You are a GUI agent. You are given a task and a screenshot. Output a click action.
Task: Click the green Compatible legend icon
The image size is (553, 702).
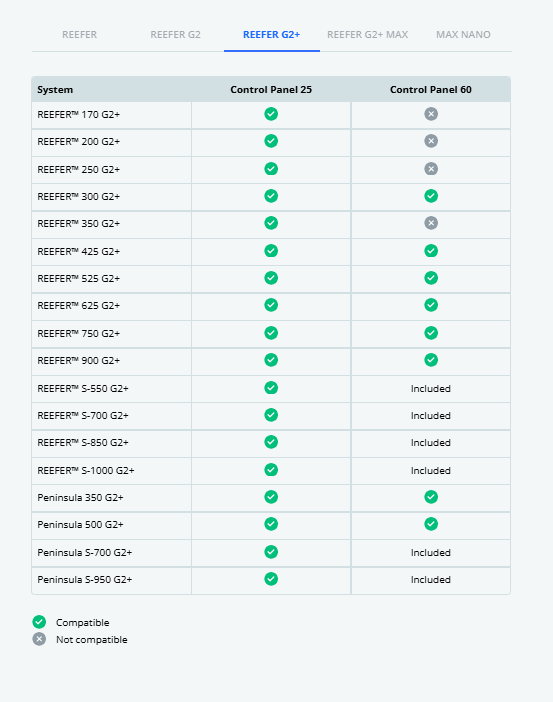39,622
